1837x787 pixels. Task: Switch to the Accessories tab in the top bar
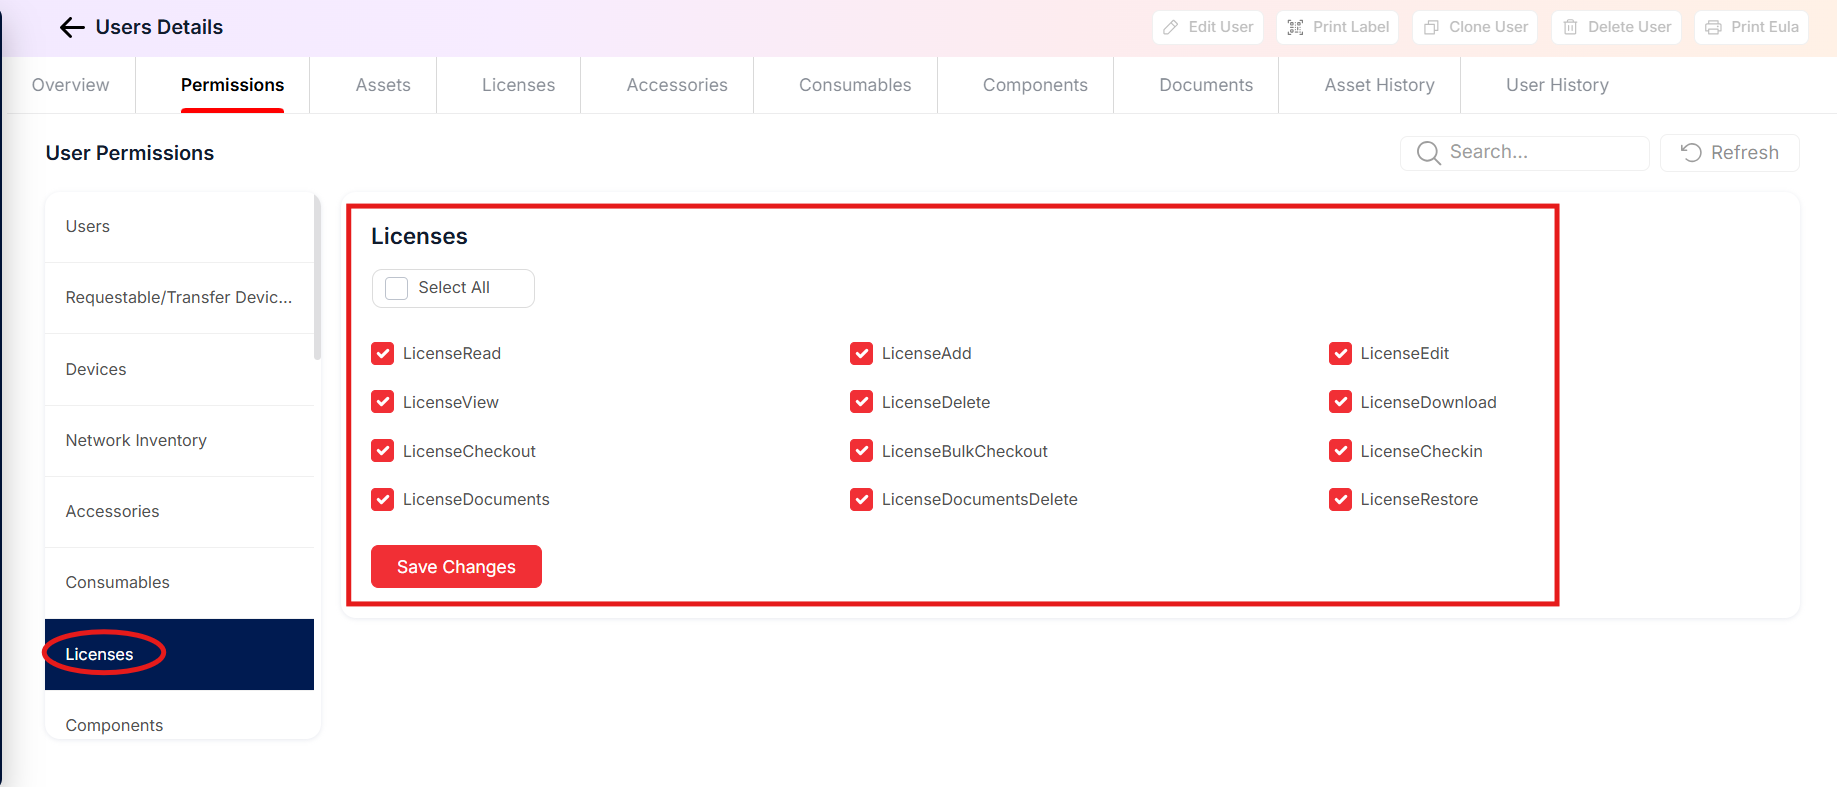tap(677, 85)
